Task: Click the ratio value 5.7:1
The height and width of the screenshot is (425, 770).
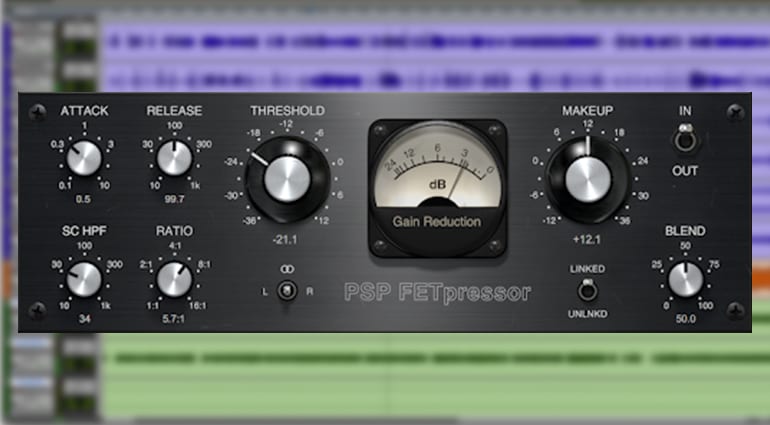Action: (174, 319)
